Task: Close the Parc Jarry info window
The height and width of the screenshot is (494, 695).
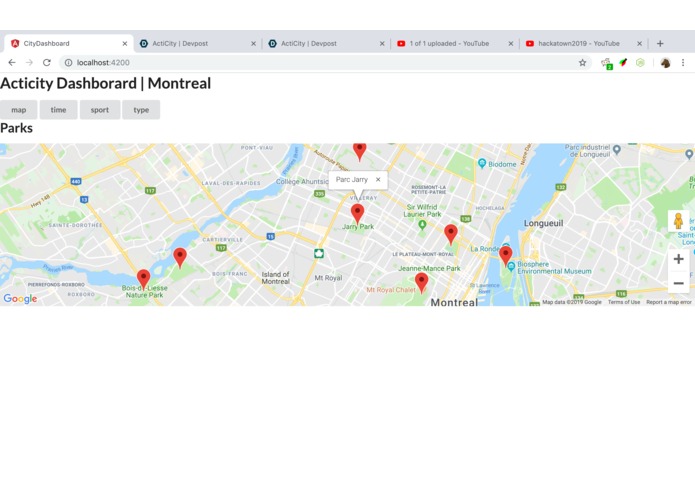Action: click(378, 179)
